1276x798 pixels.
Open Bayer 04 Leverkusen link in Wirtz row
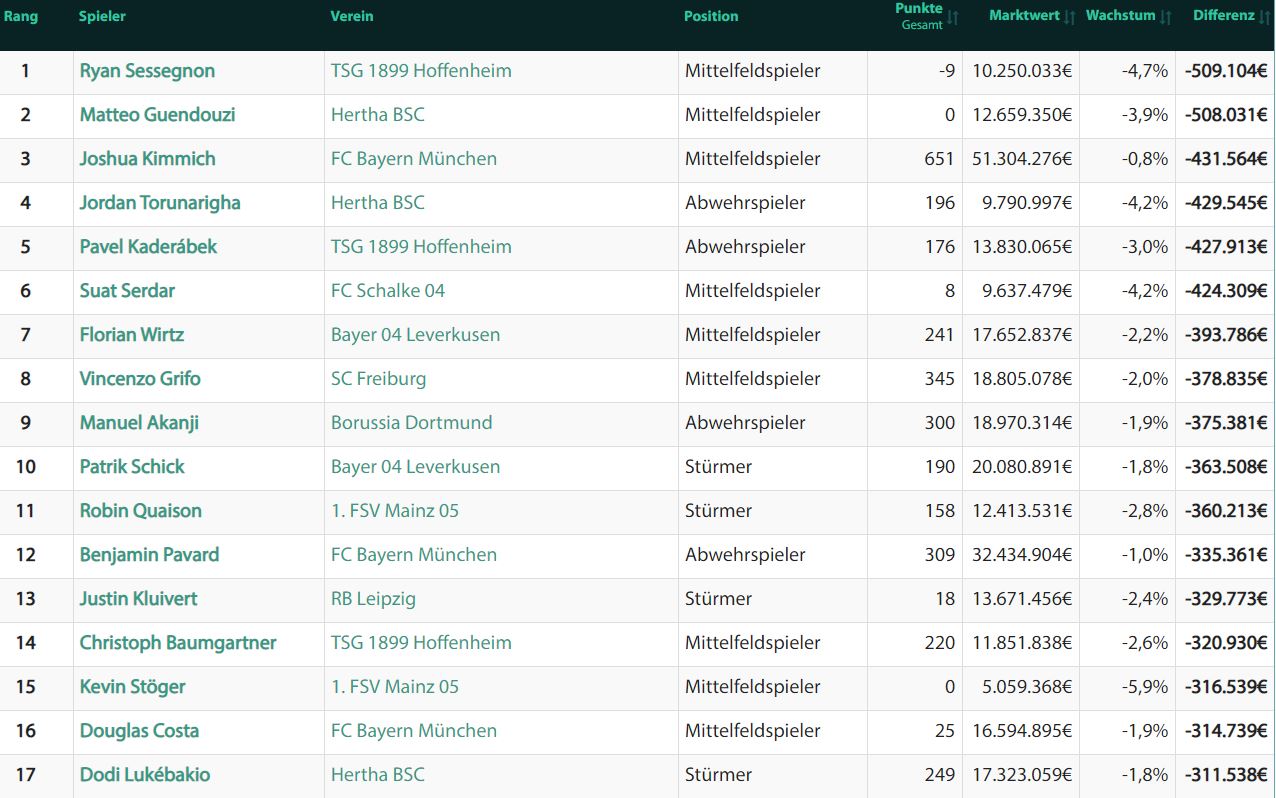(x=415, y=335)
